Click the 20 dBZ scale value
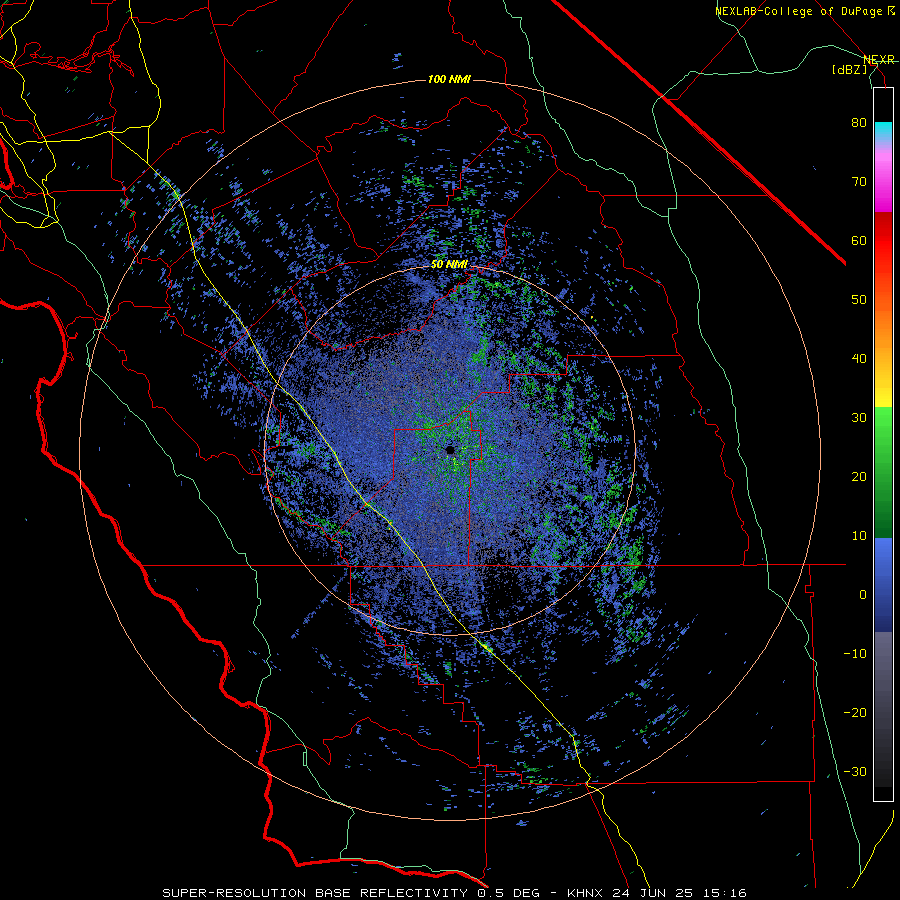Screen dimensions: 900x900 [x=859, y=476]
